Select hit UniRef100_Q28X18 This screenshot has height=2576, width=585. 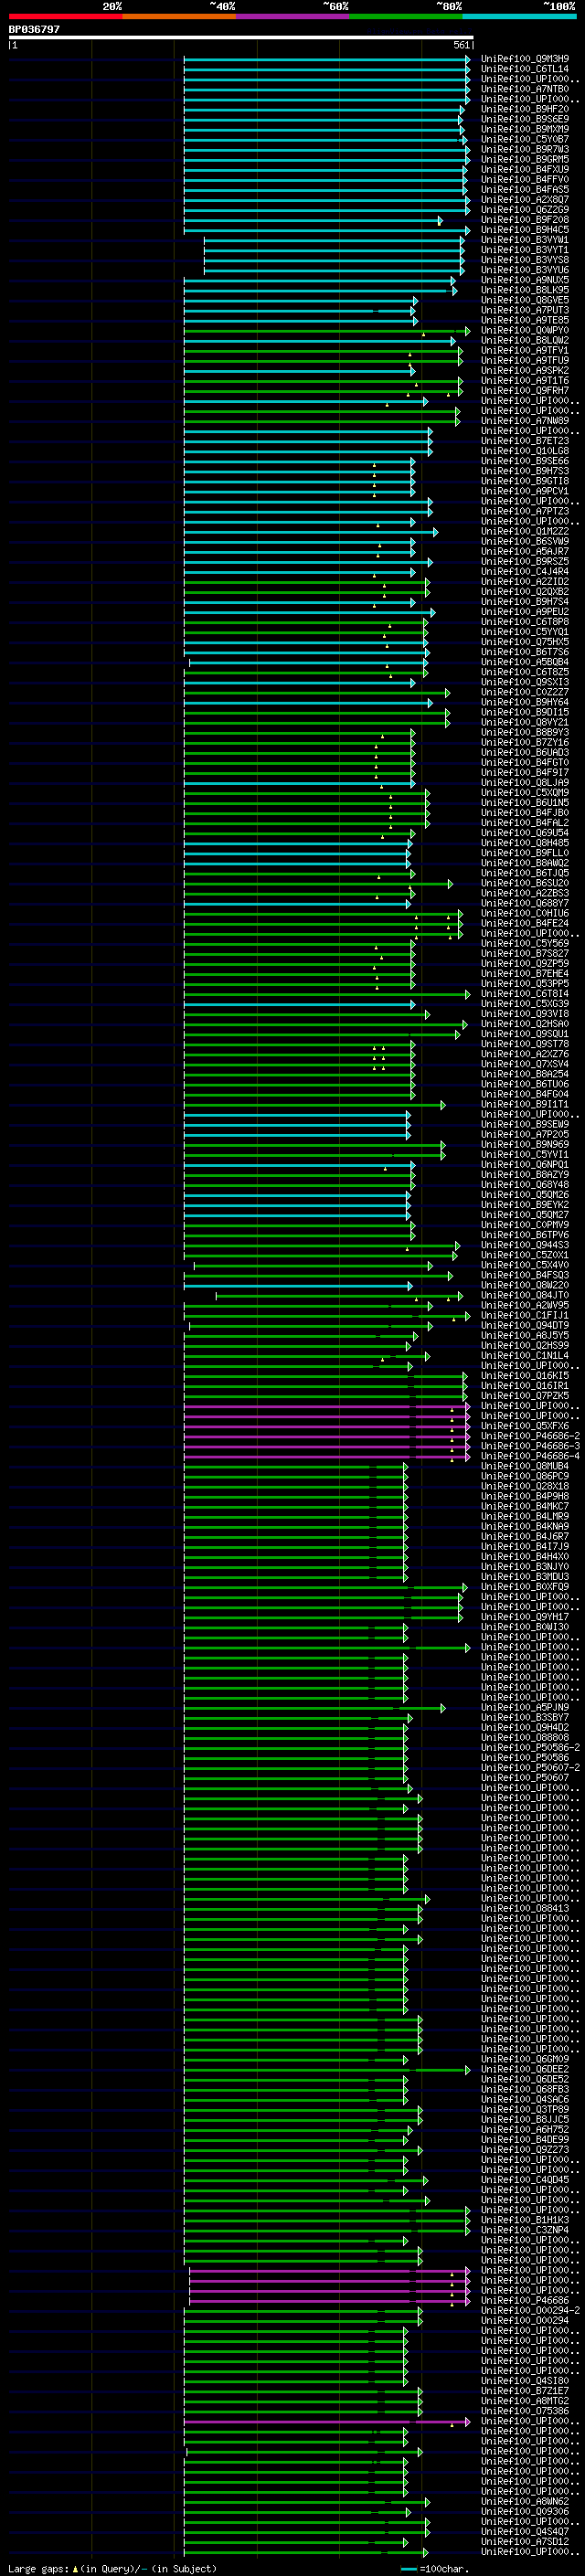pos(525,1486)
